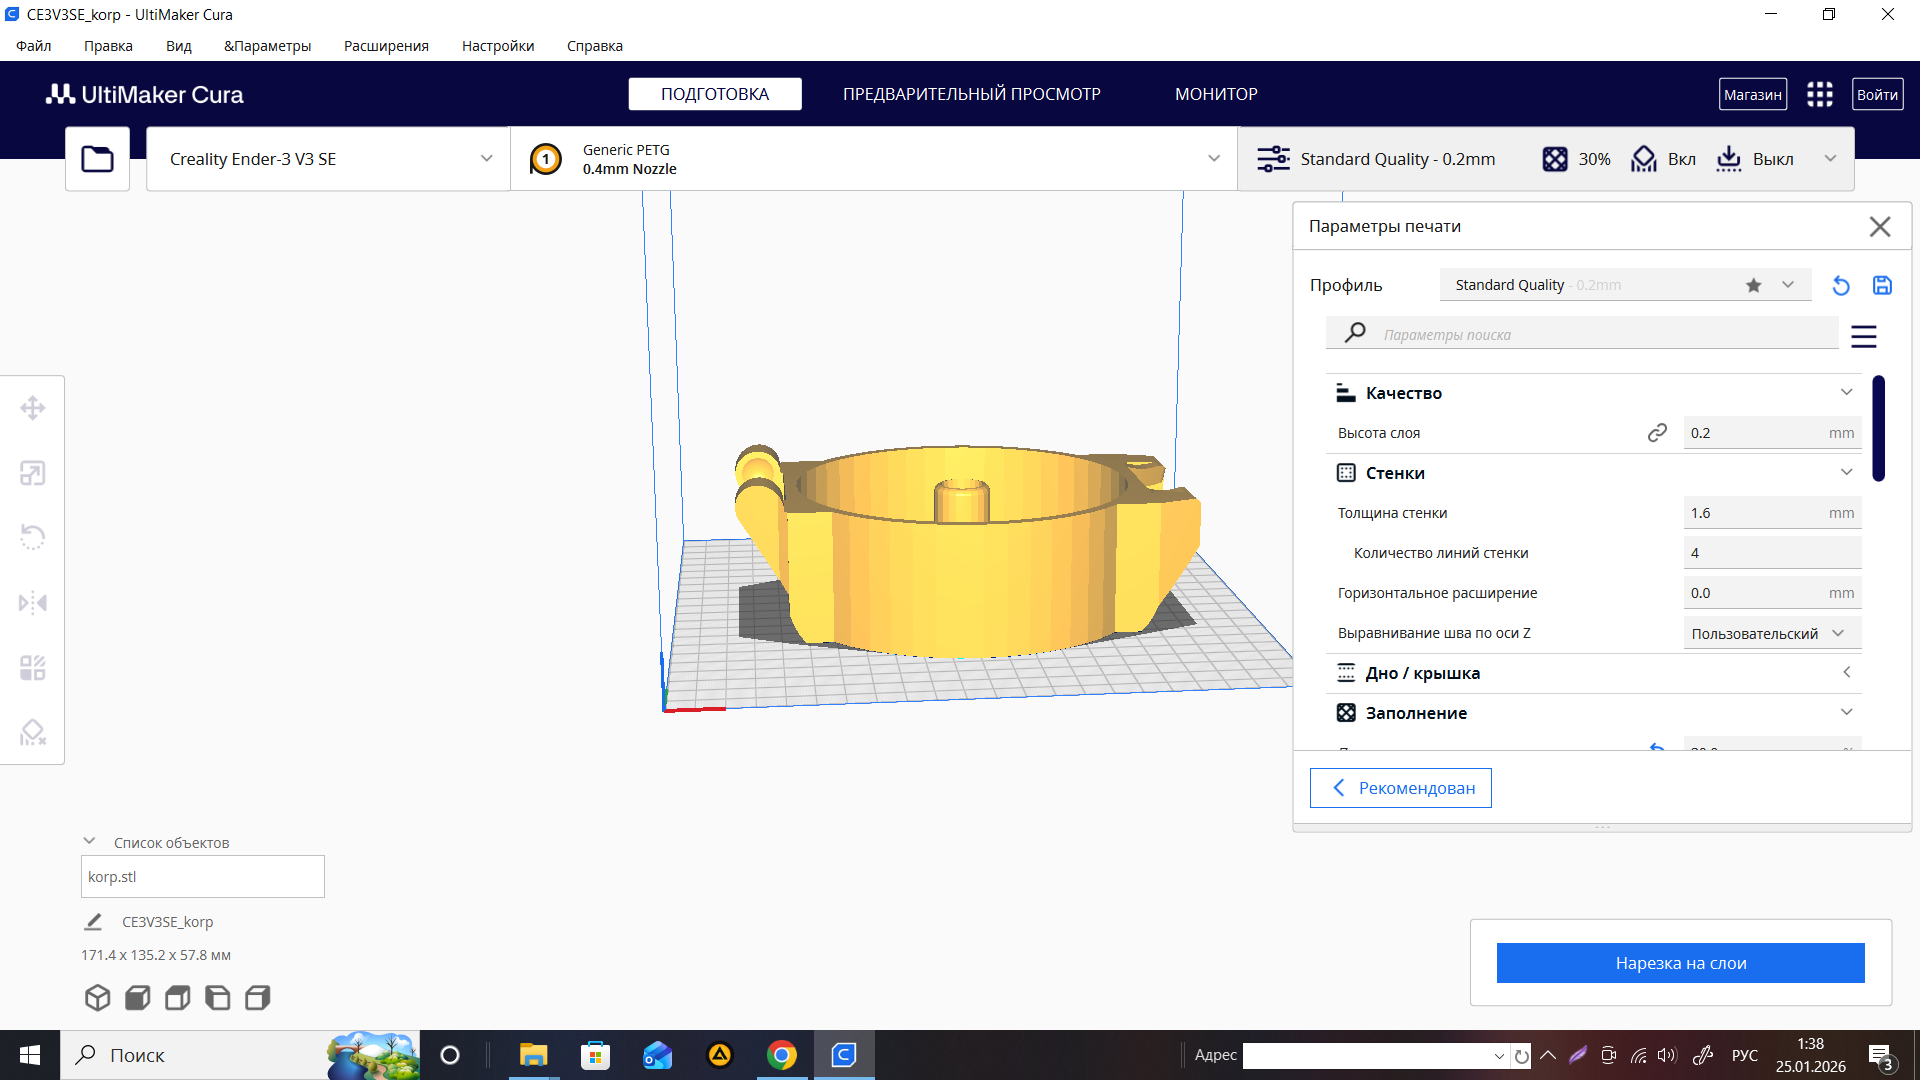
Task: Open the Standard Quality profile dropdown
Action: click(1625, 285)
